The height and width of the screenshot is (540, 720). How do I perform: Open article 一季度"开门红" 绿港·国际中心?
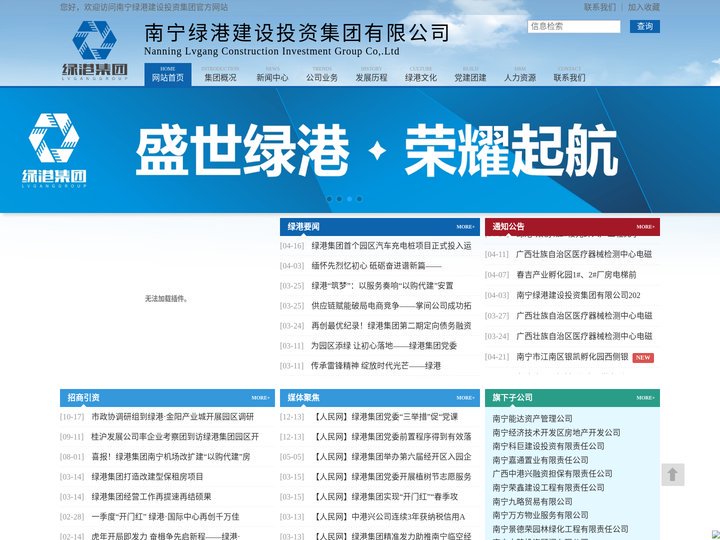pyautogui.click(x=165, y=517)
